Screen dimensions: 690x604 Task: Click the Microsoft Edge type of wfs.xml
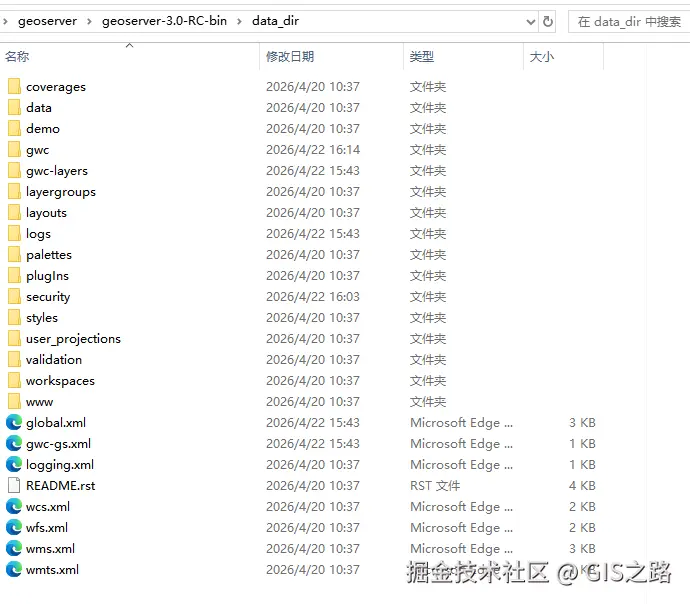pyautogui.click(x=461, y=527)
